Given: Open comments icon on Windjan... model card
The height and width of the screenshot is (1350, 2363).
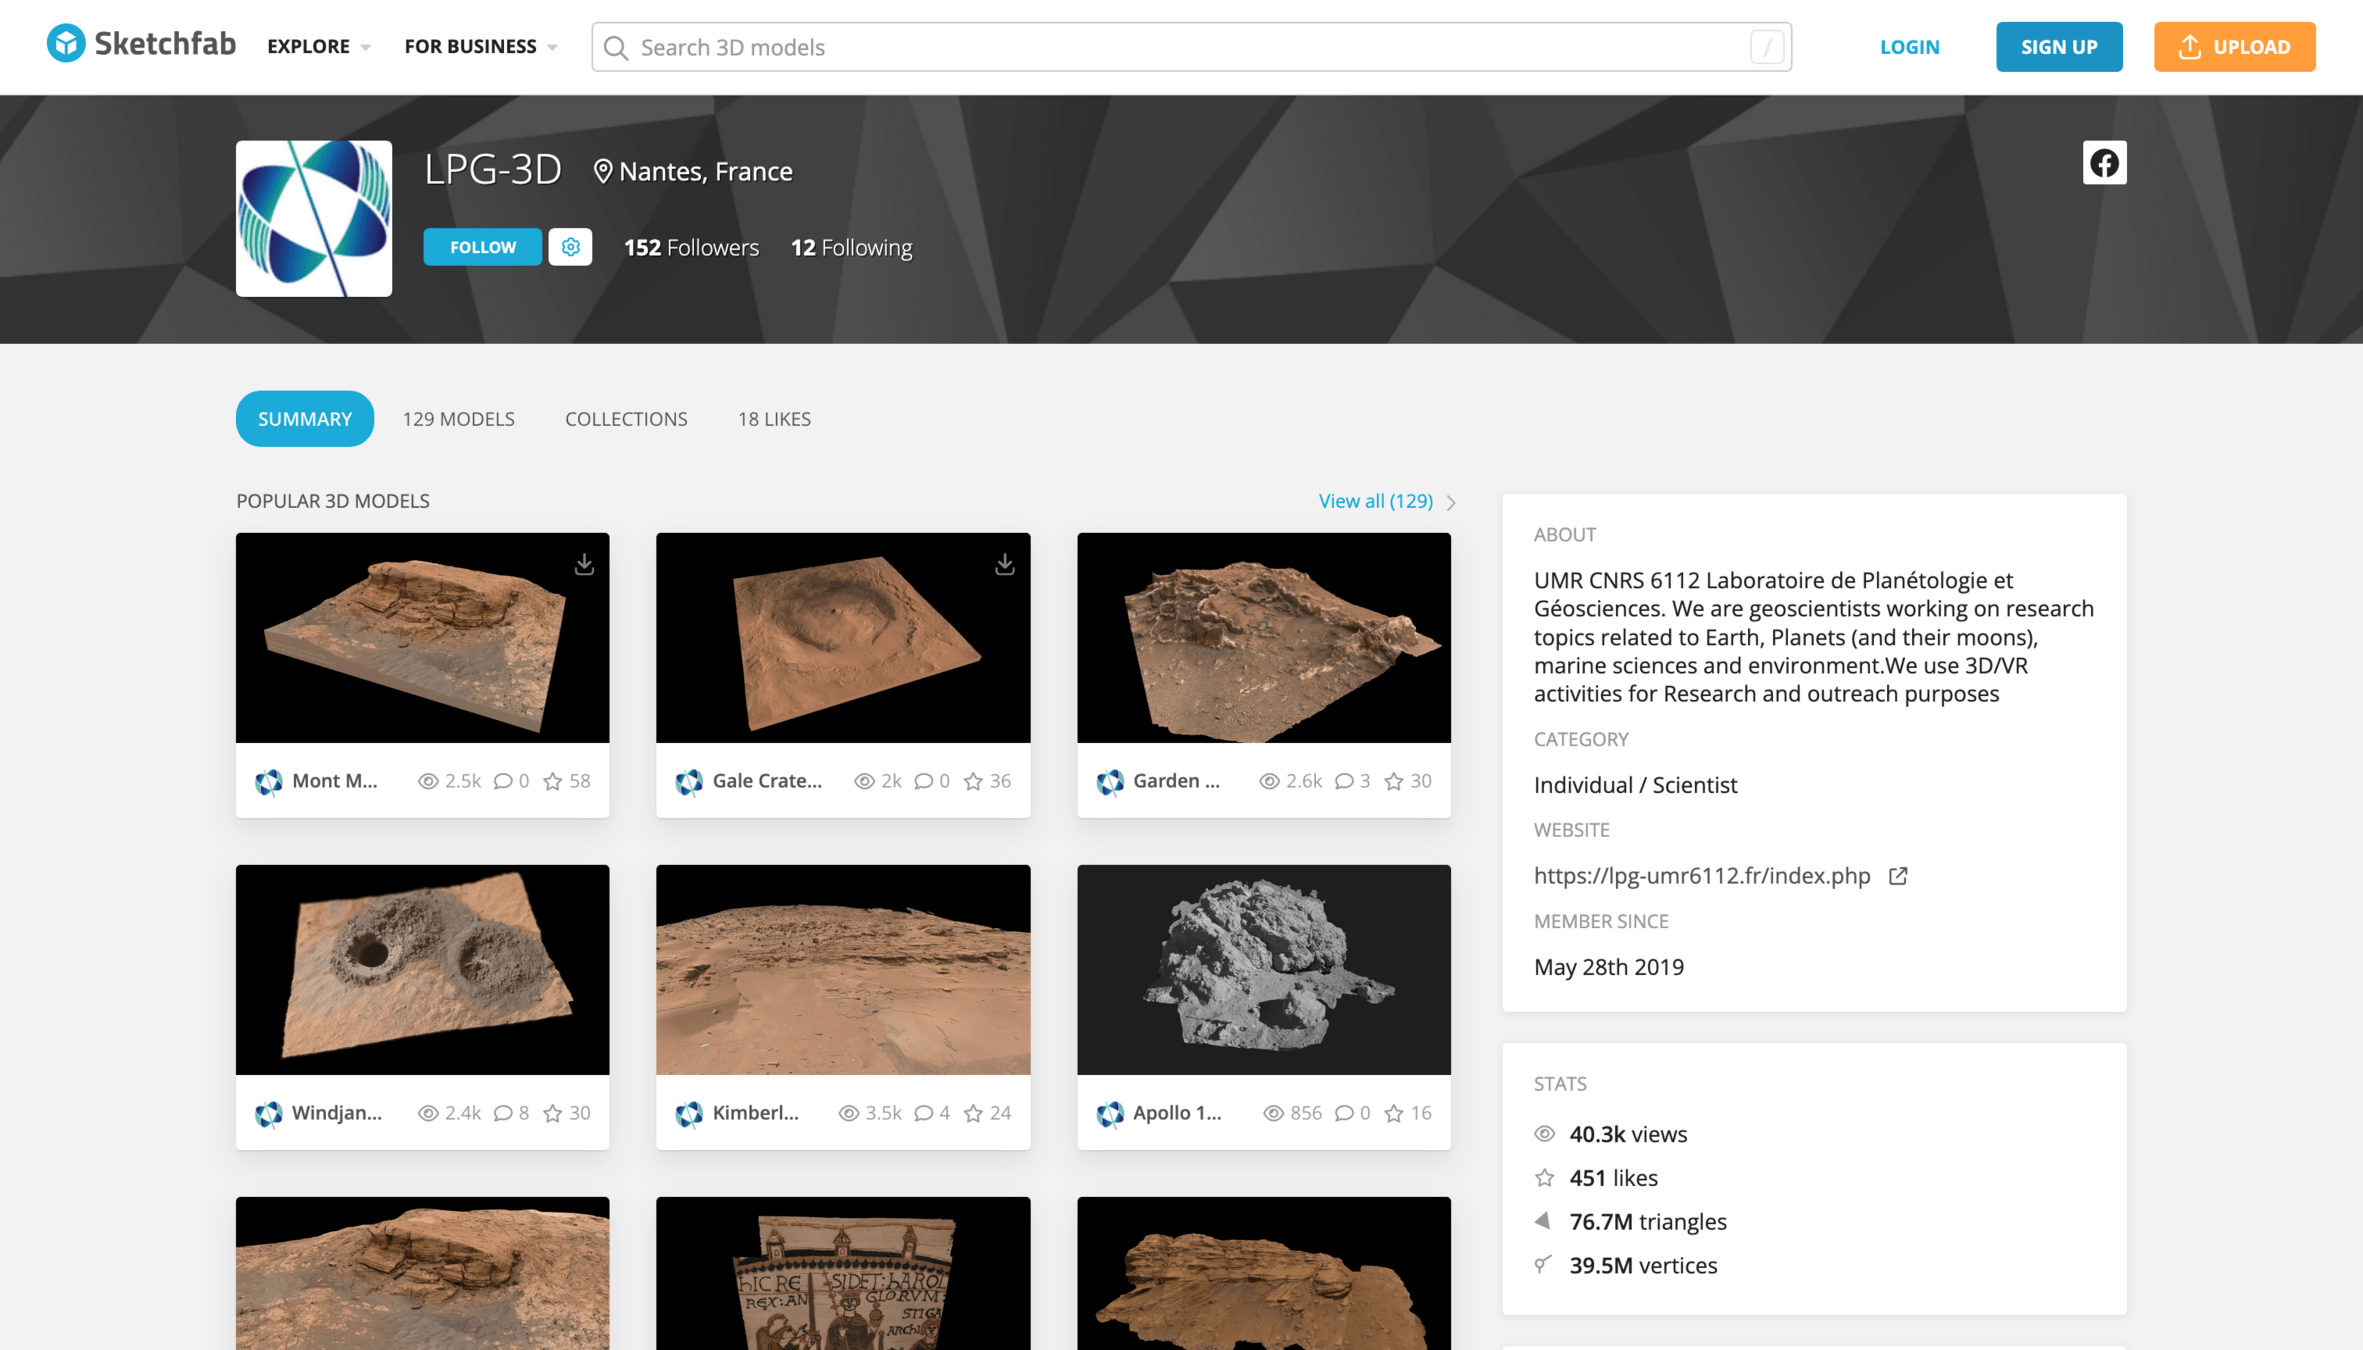Looking at the screenshot, I should pyautogui.click(x=503, y=1113).
